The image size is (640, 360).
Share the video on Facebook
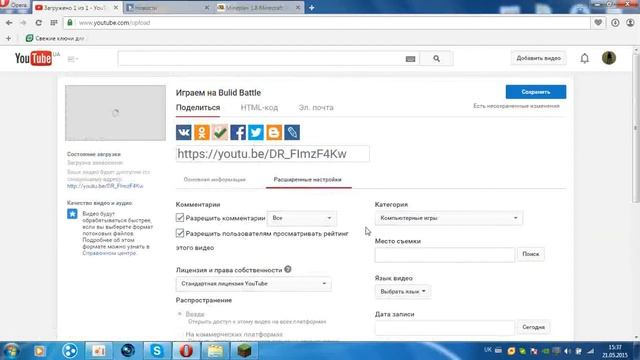pyautogui.click(x=238, y=132)
